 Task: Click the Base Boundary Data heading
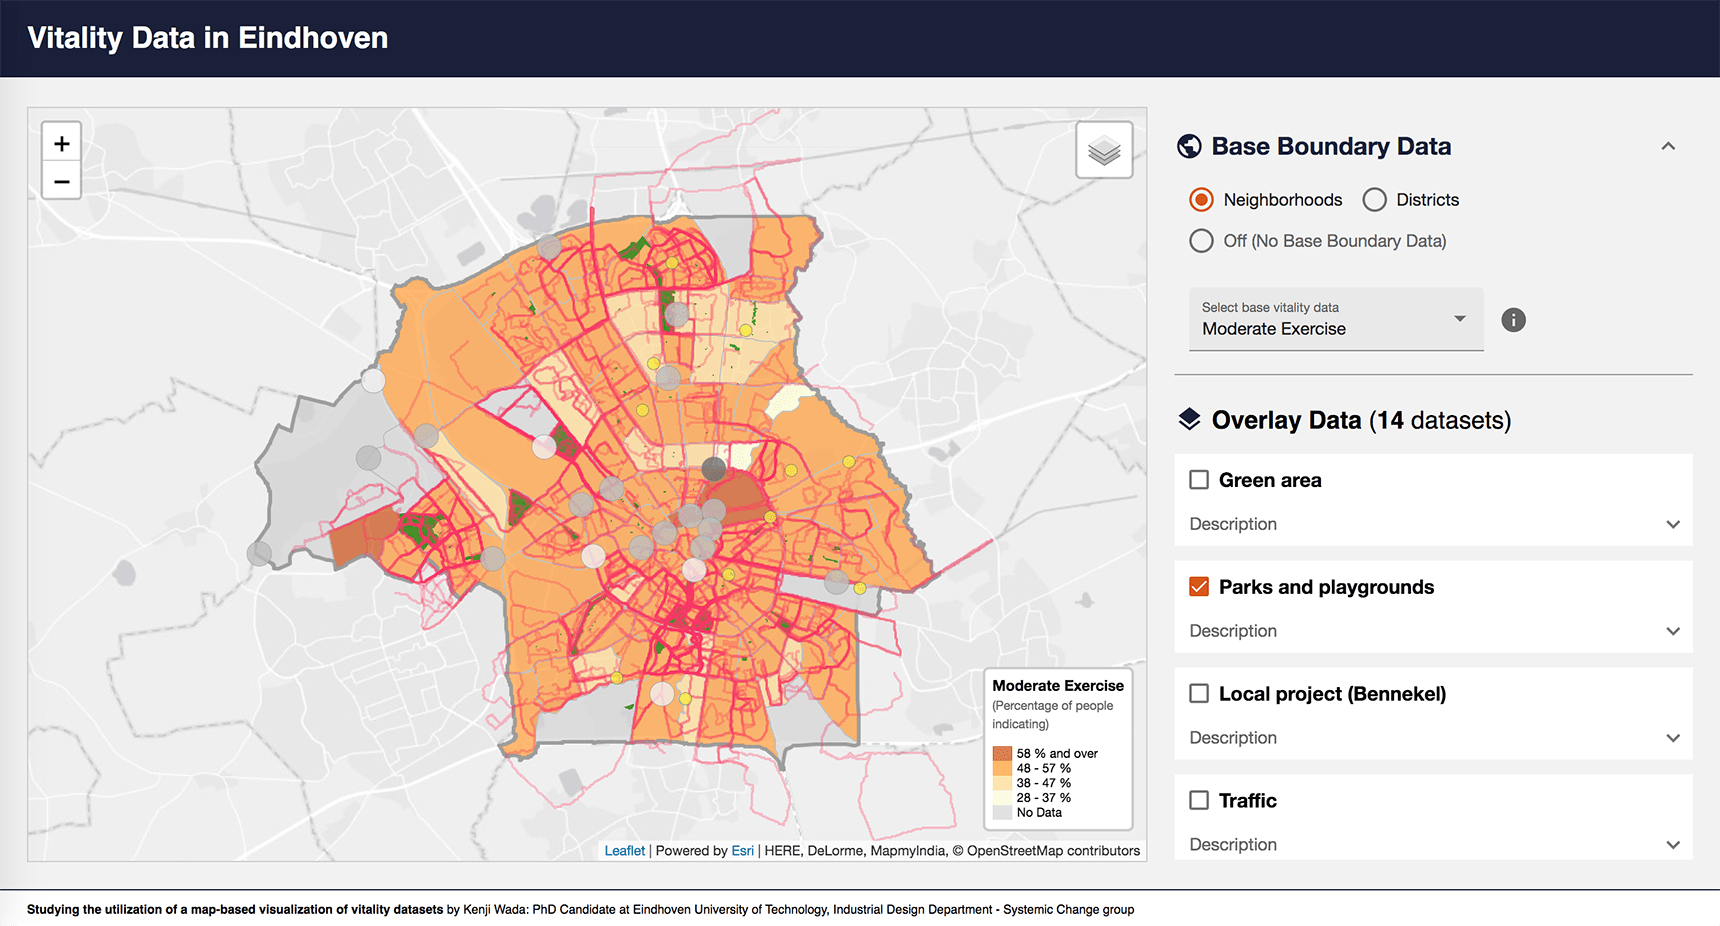[1331, 146]
